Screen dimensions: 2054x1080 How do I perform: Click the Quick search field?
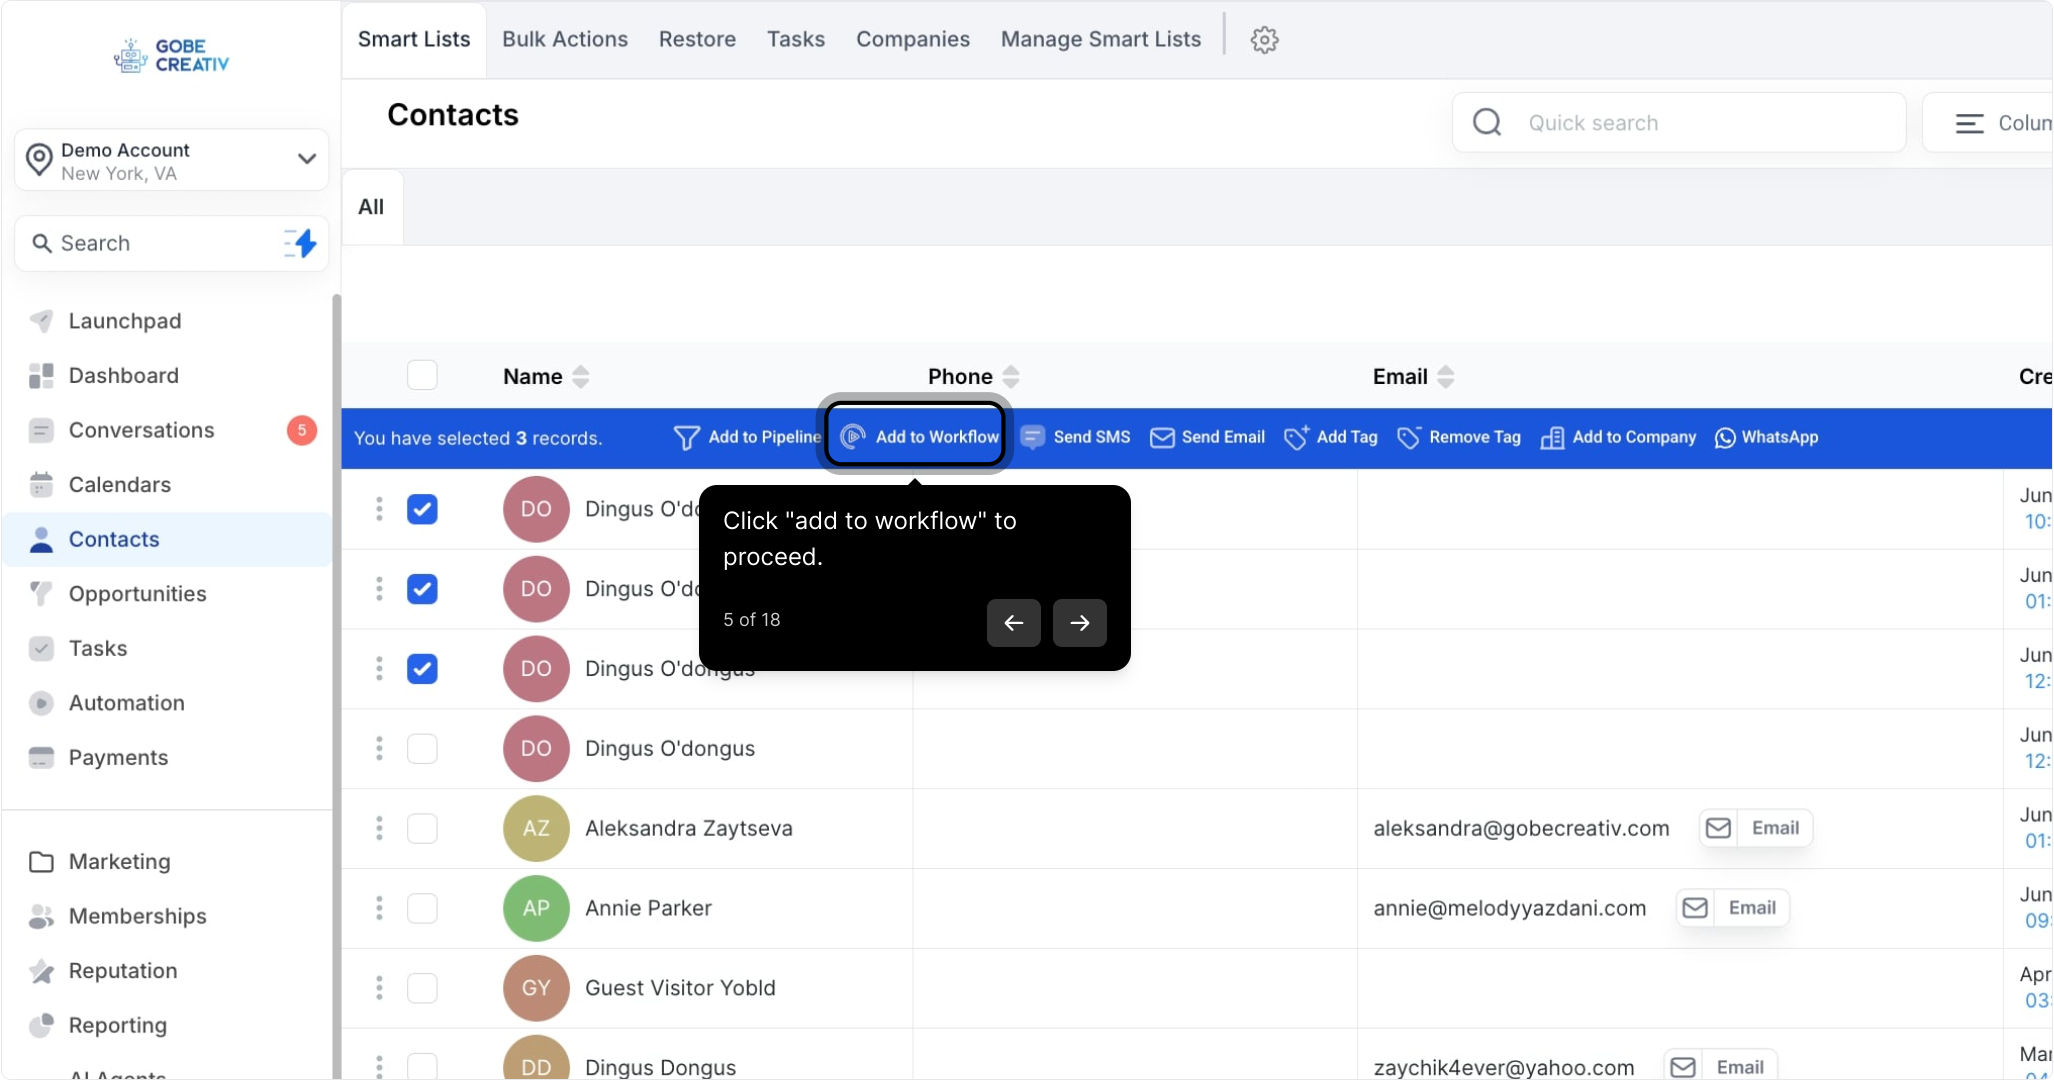pos(1679,122)
